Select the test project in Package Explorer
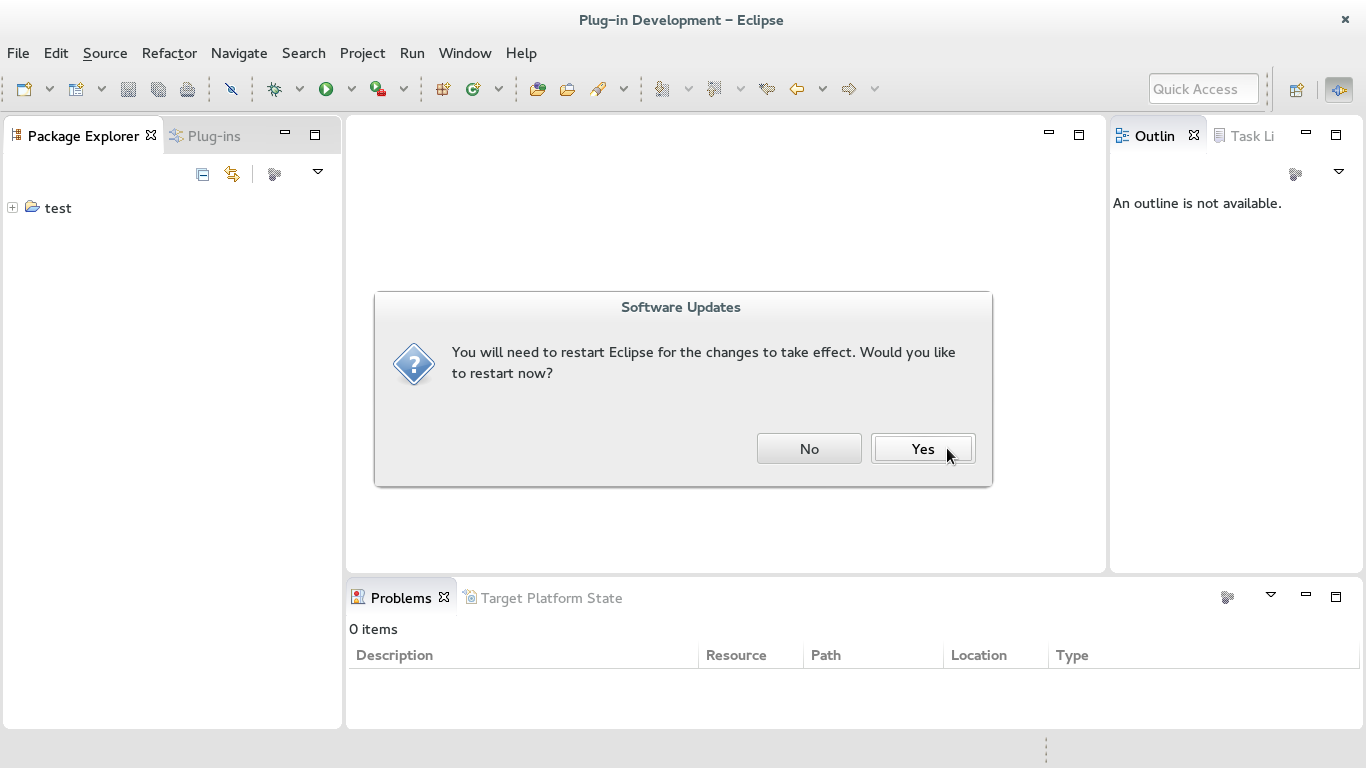 click(58, 208)
